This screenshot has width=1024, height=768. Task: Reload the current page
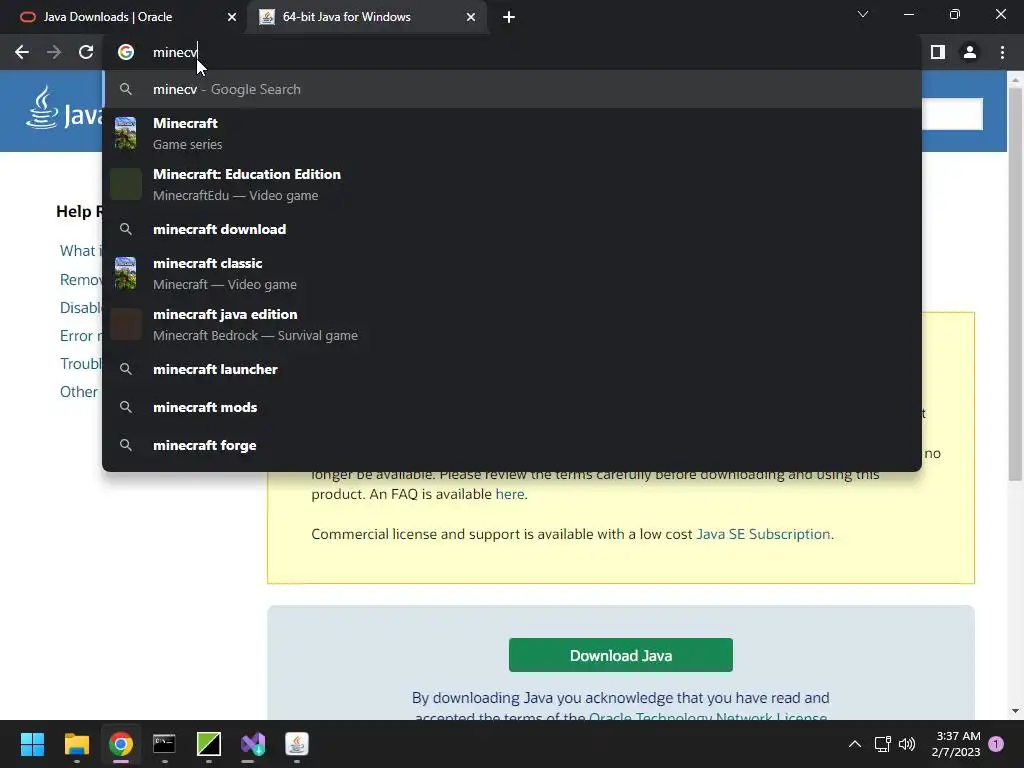click(x=86, y=52)
